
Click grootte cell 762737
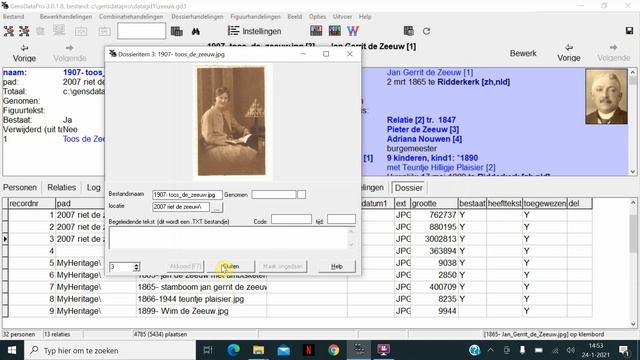433,215
